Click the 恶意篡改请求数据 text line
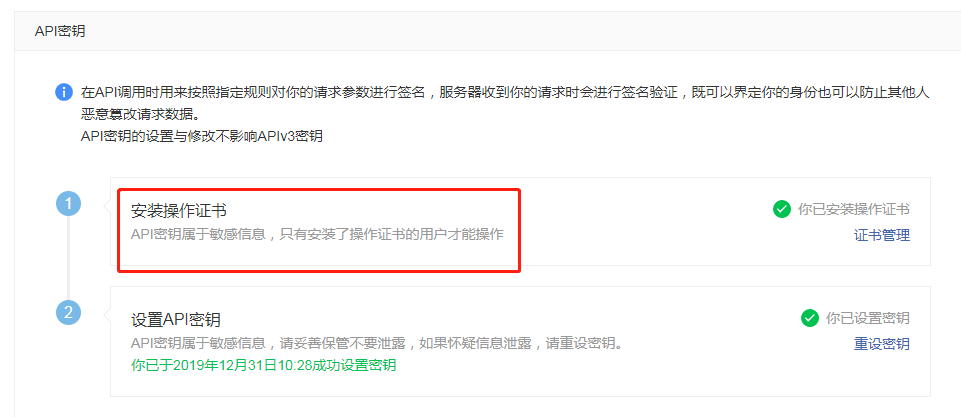This screenshot has height=417, width=961. (x=140, y=115)
